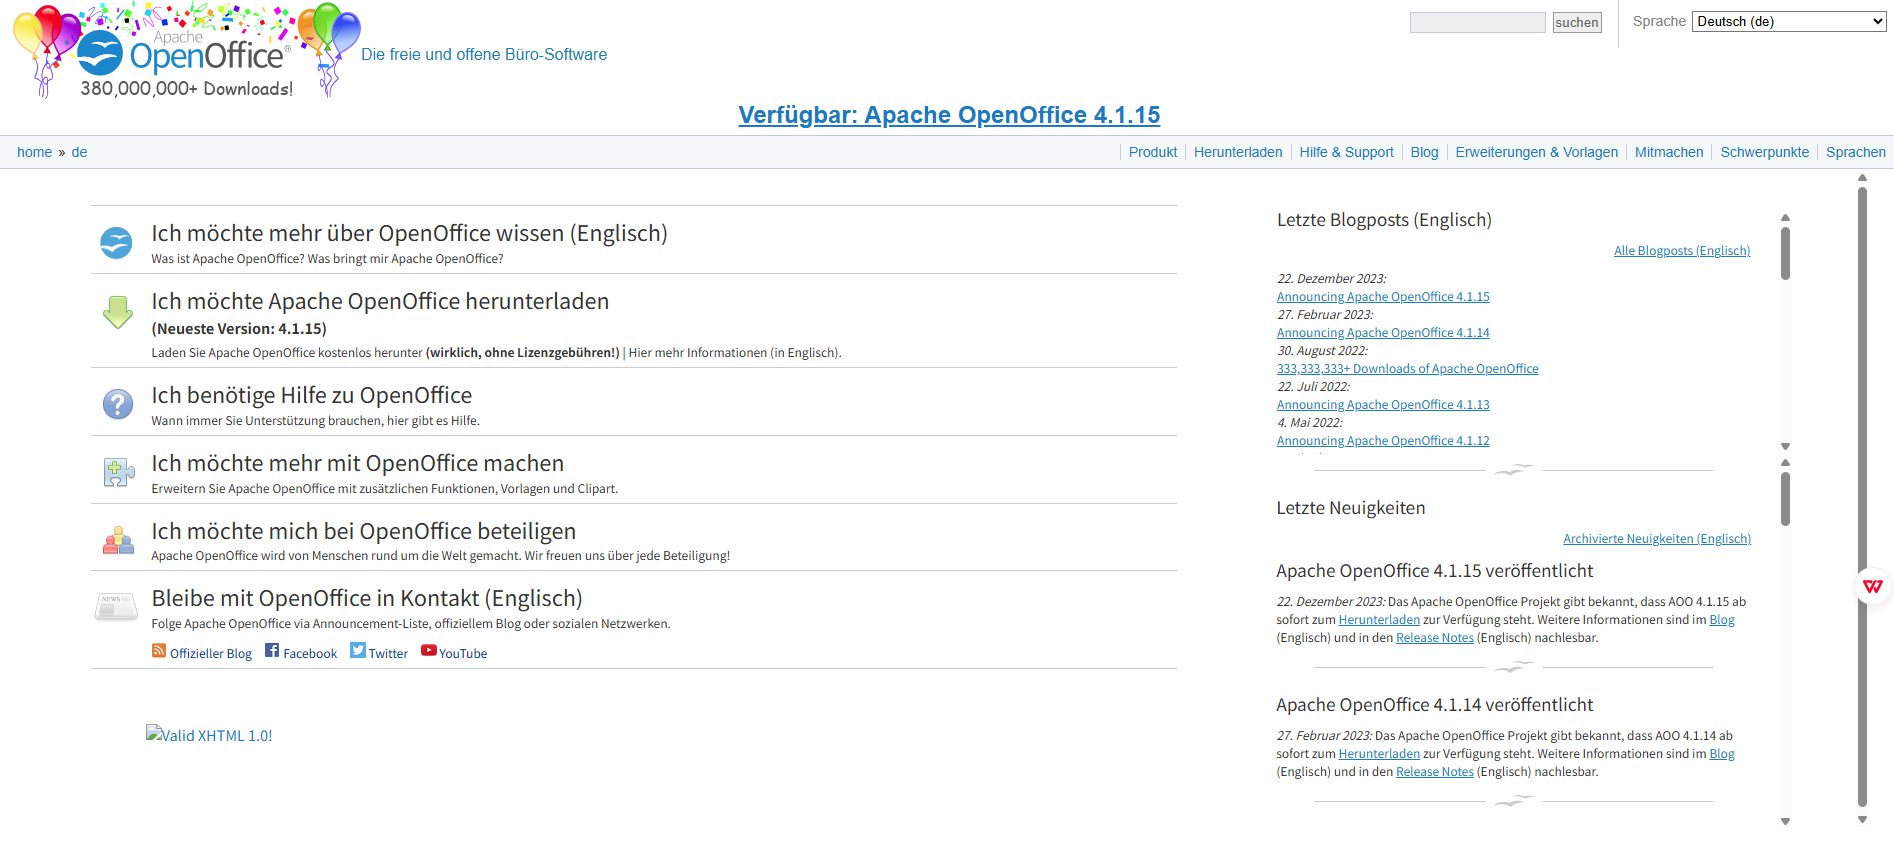
Task: Click the Apache OpenOffice logo
Action: [x=187, y=51]
